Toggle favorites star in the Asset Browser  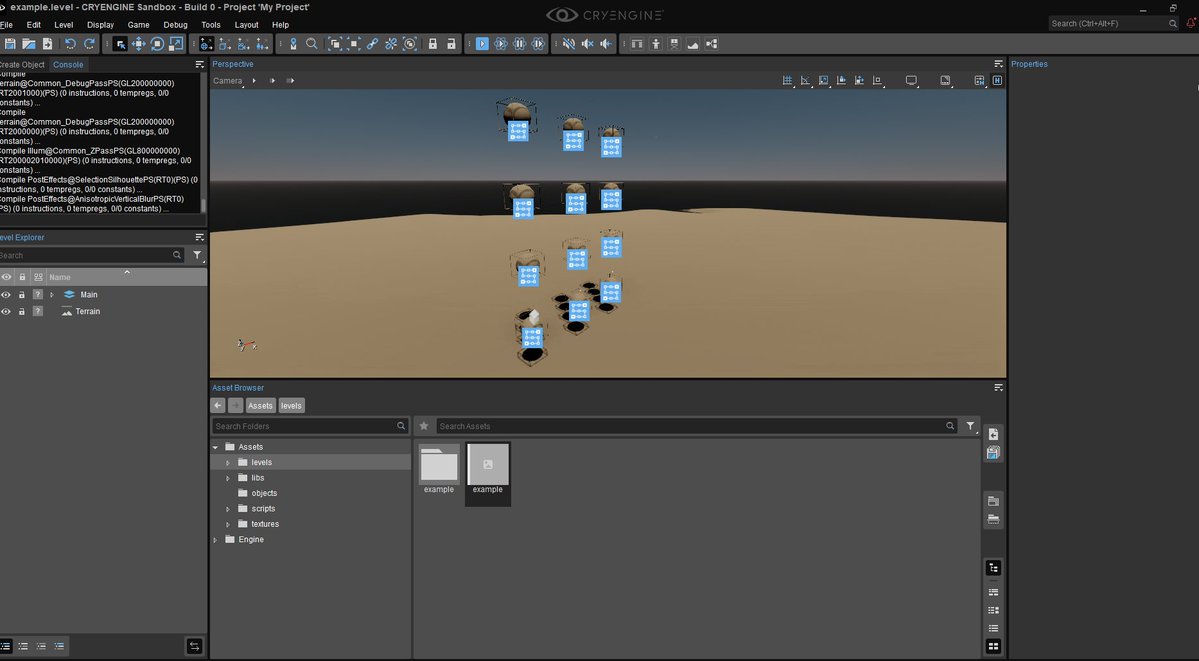coord(424,426)
